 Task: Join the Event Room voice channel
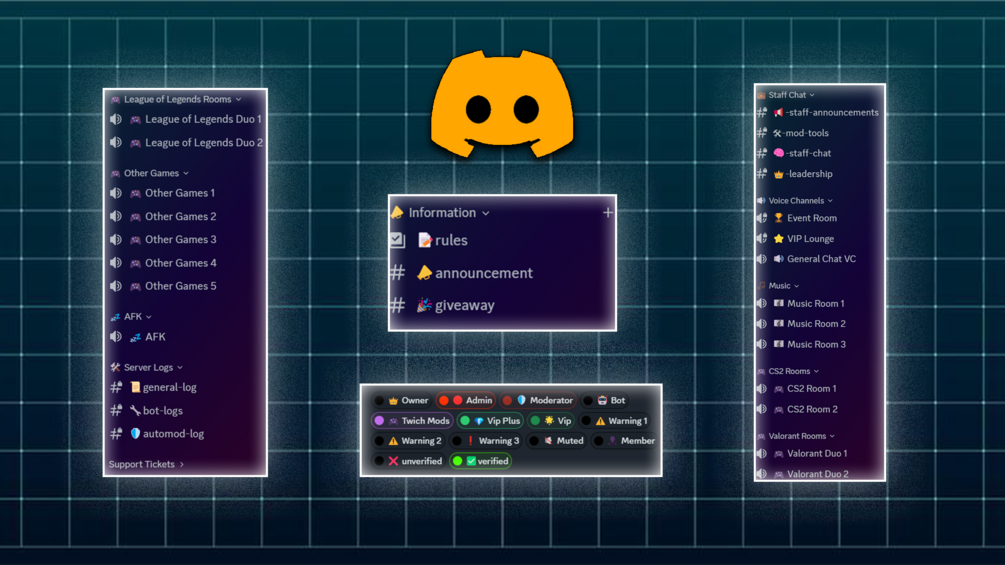797,218
